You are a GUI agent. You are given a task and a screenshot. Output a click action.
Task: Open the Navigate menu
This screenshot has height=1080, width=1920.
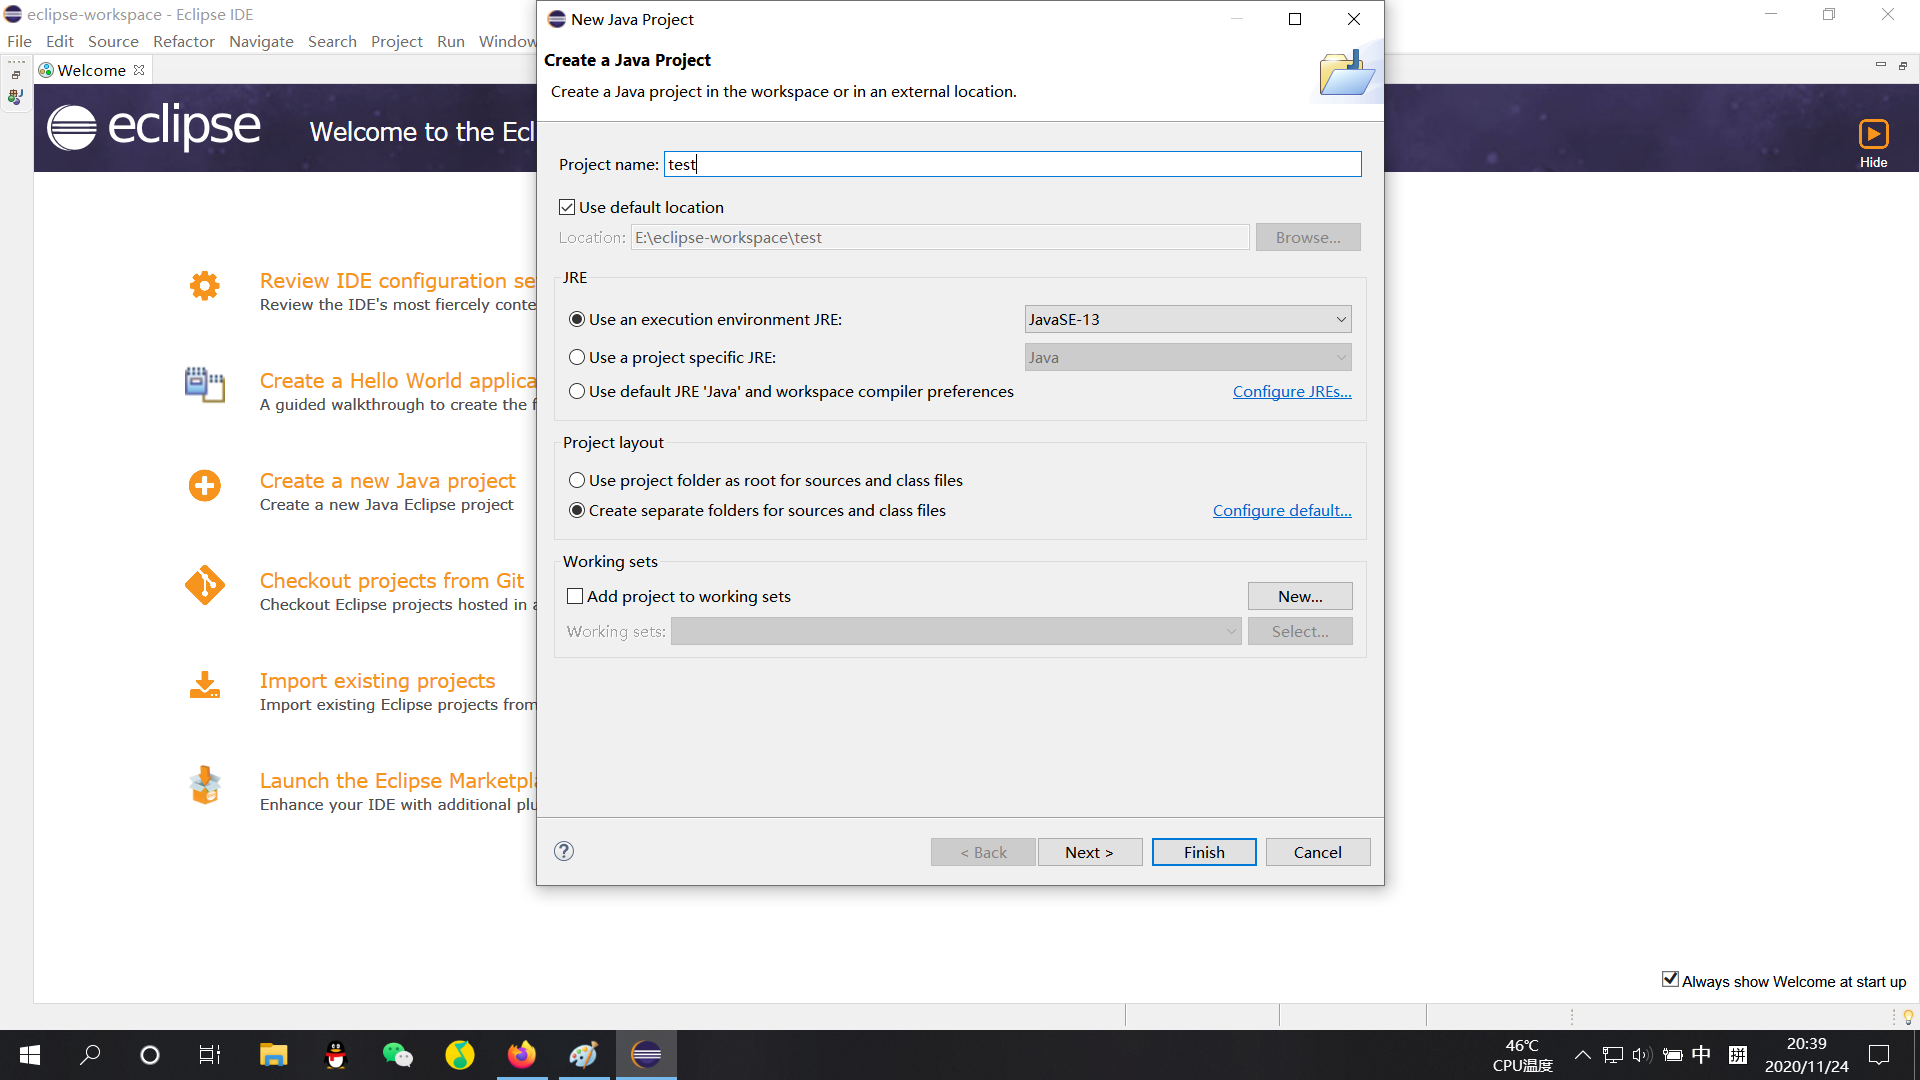(x=261, y=41)
